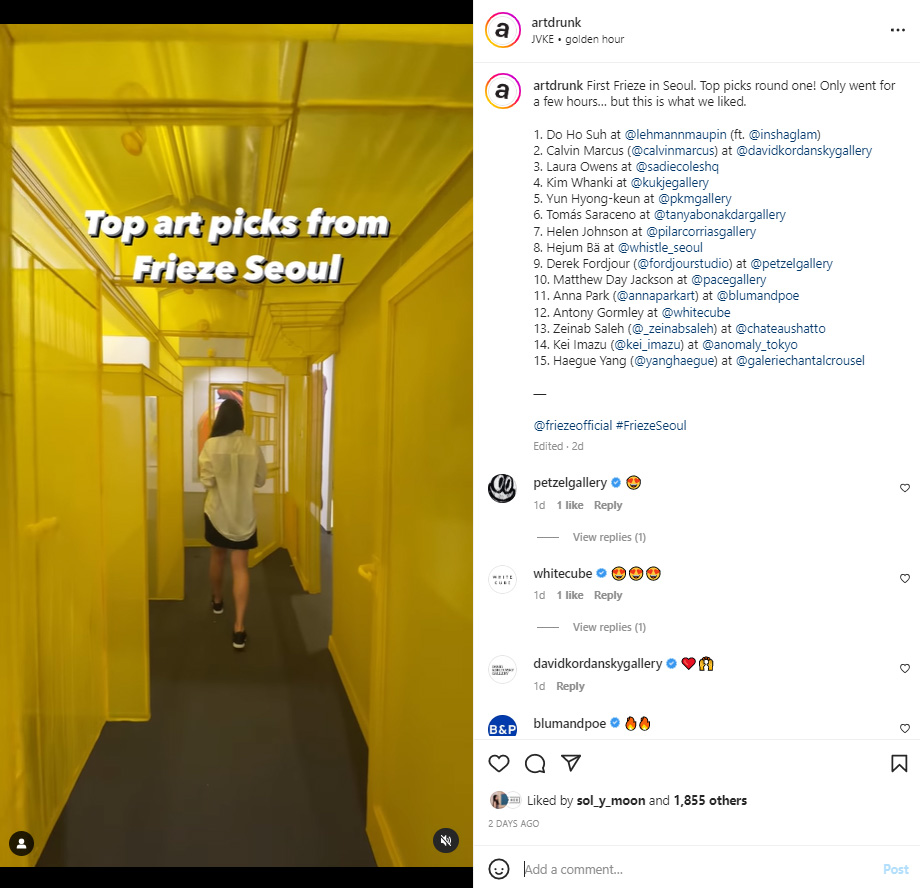
Task: Open more options three-dot menu
Action: (x=898, y=30)
